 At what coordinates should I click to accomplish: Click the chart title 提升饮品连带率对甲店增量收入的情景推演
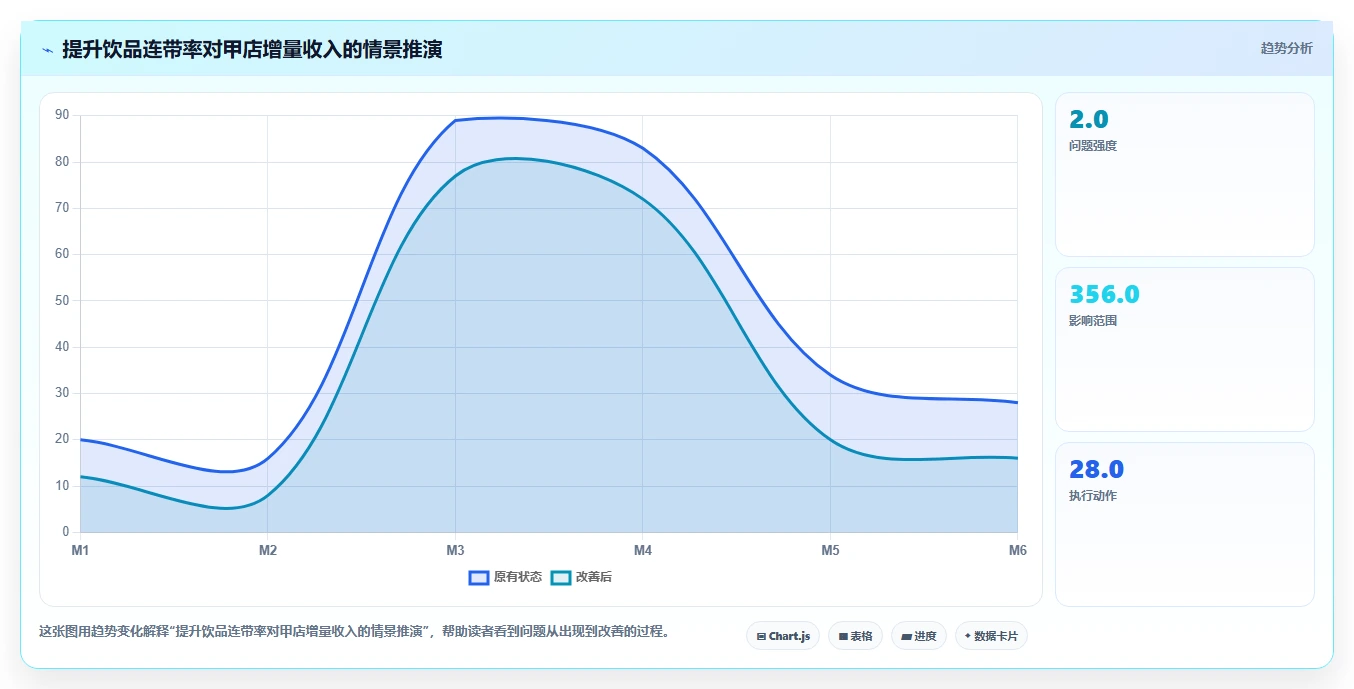[252, 49]
